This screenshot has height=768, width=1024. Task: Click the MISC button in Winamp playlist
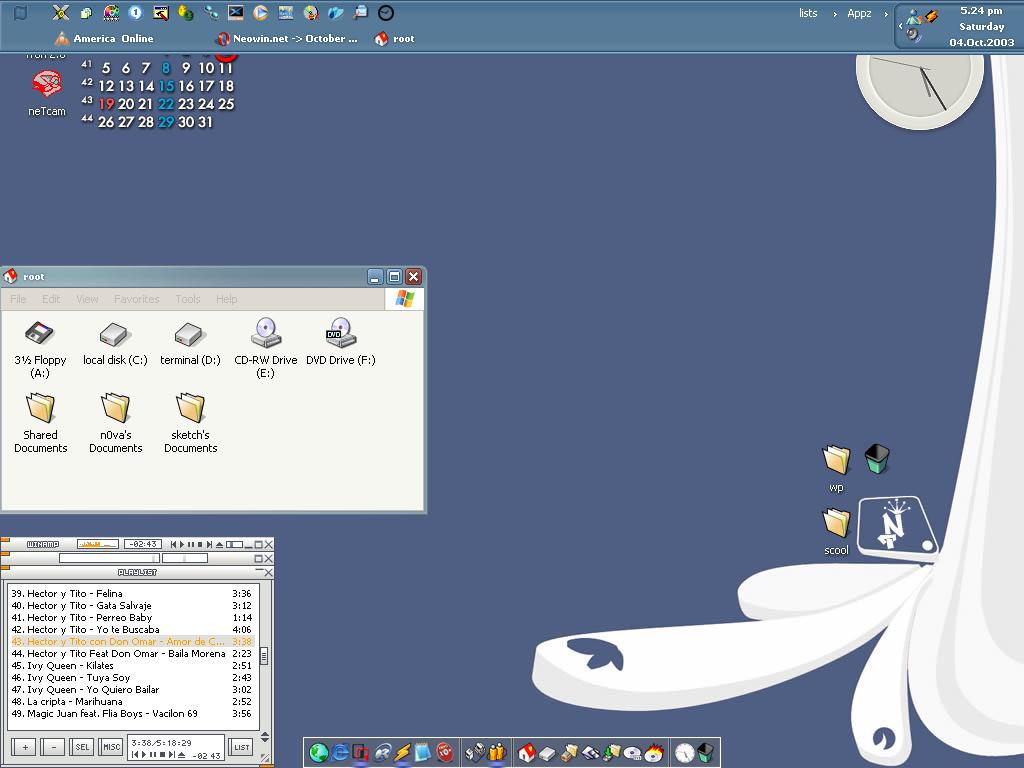pyautogui.click(x=111, y=747)
